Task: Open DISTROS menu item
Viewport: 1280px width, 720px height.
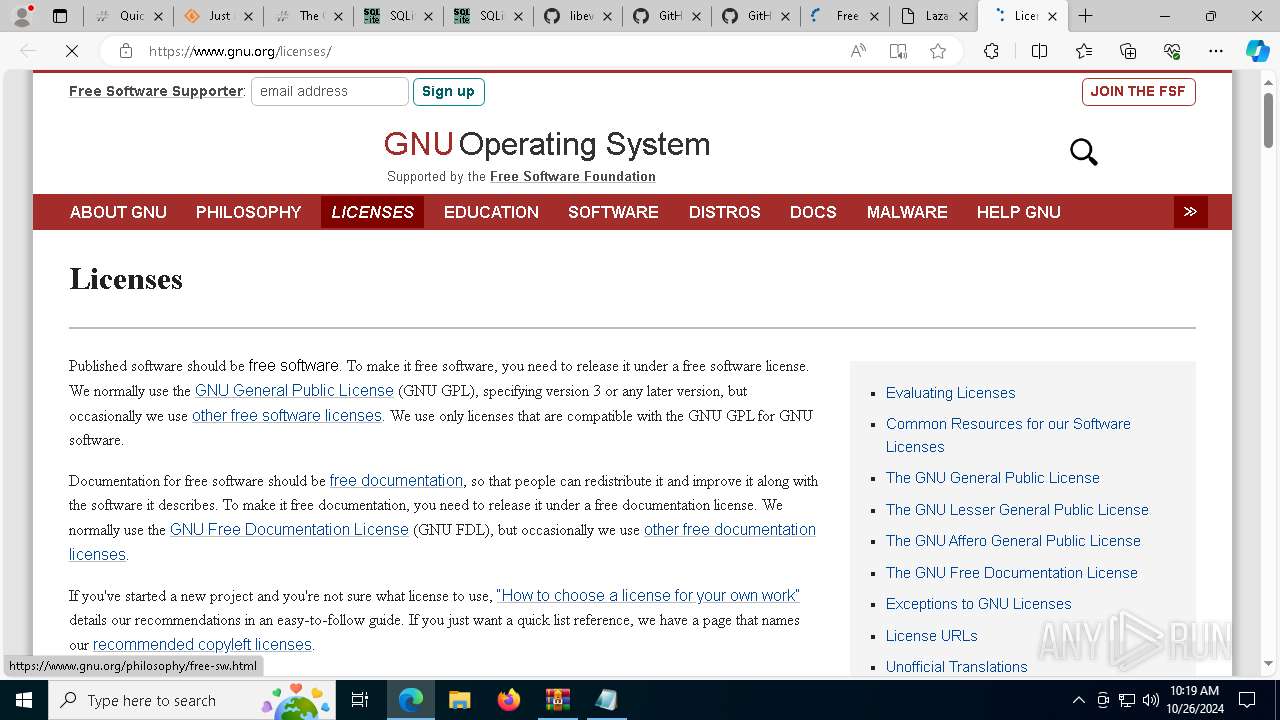Action: click(724, 212)
